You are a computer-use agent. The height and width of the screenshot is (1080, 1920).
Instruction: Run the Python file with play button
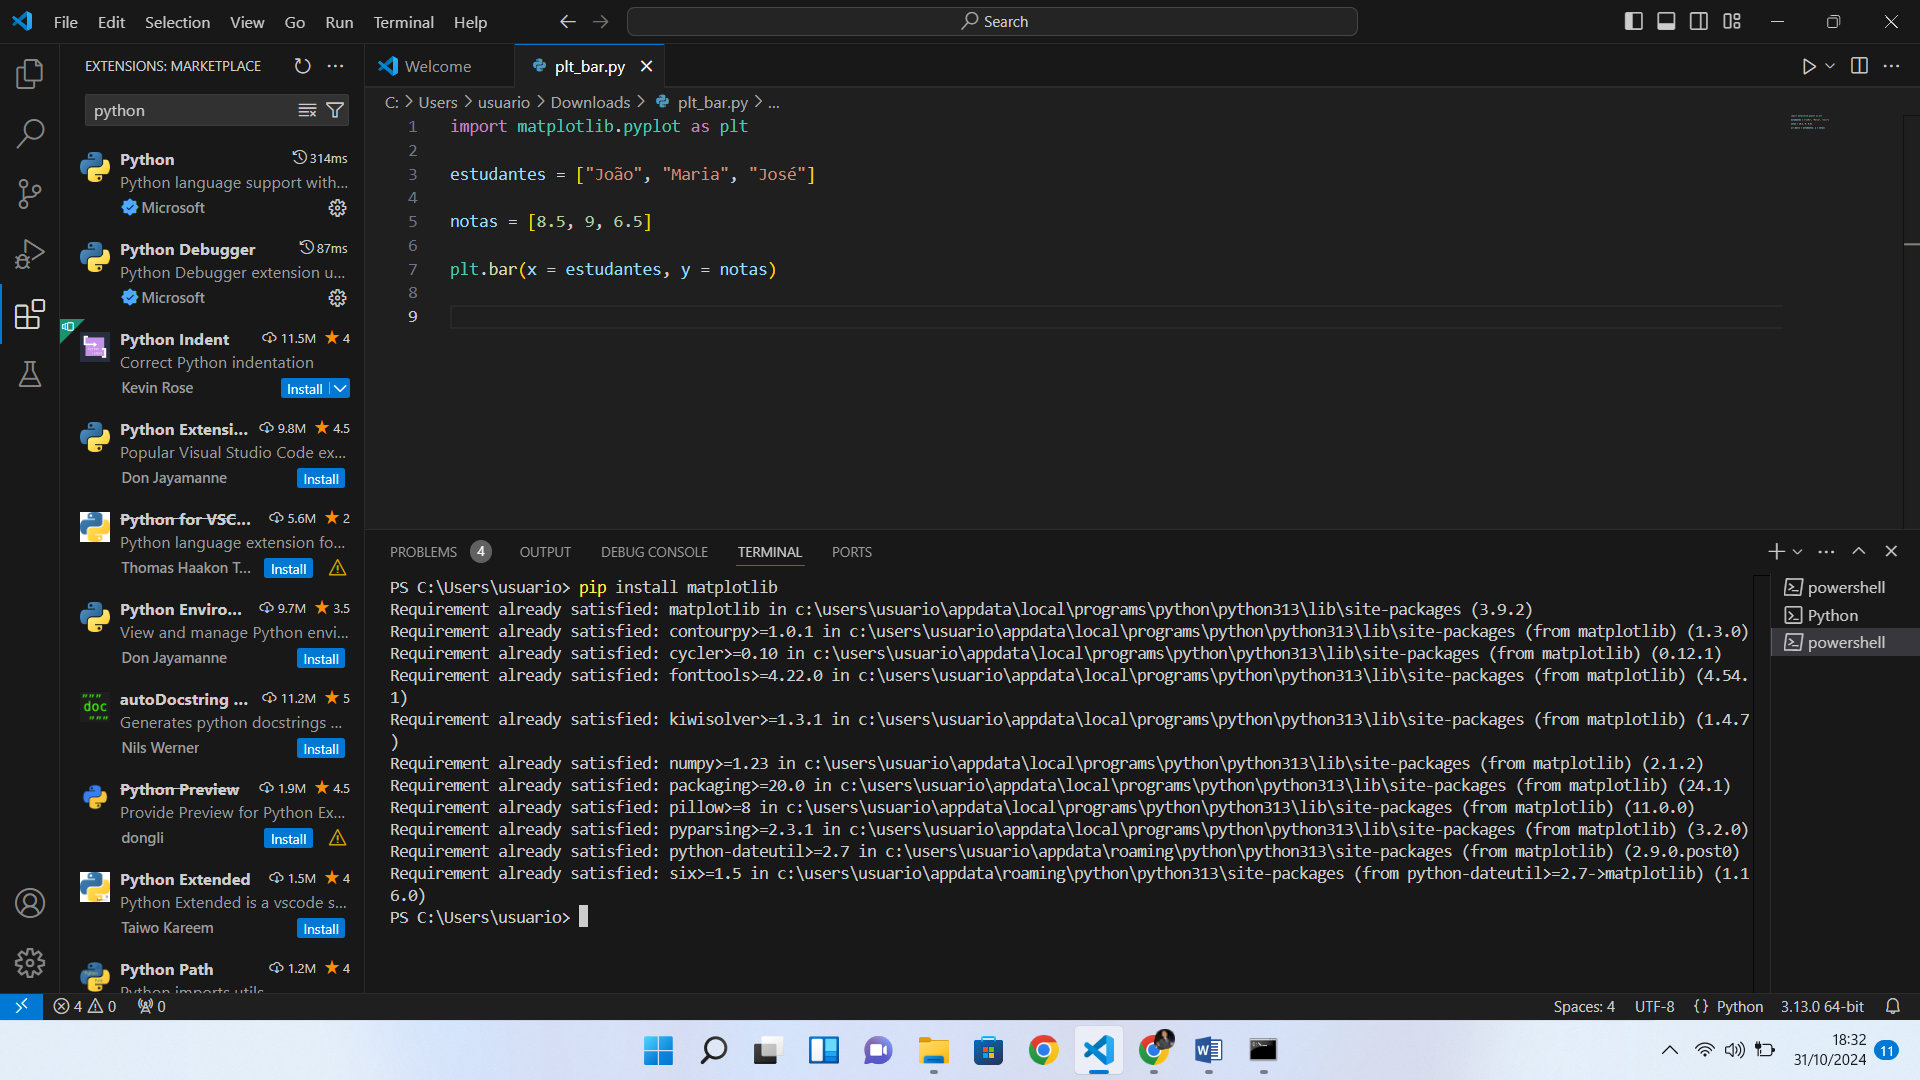click(x=1808, y=66)
